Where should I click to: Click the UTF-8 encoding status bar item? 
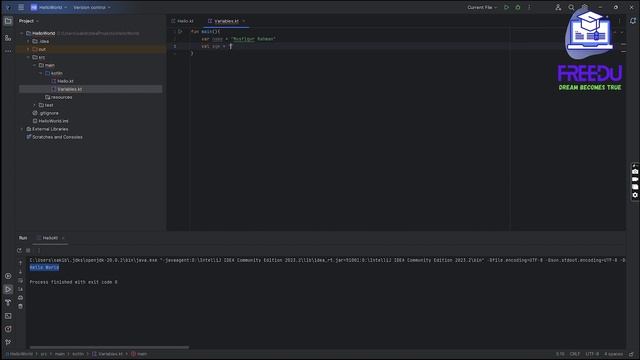(592, 354)
